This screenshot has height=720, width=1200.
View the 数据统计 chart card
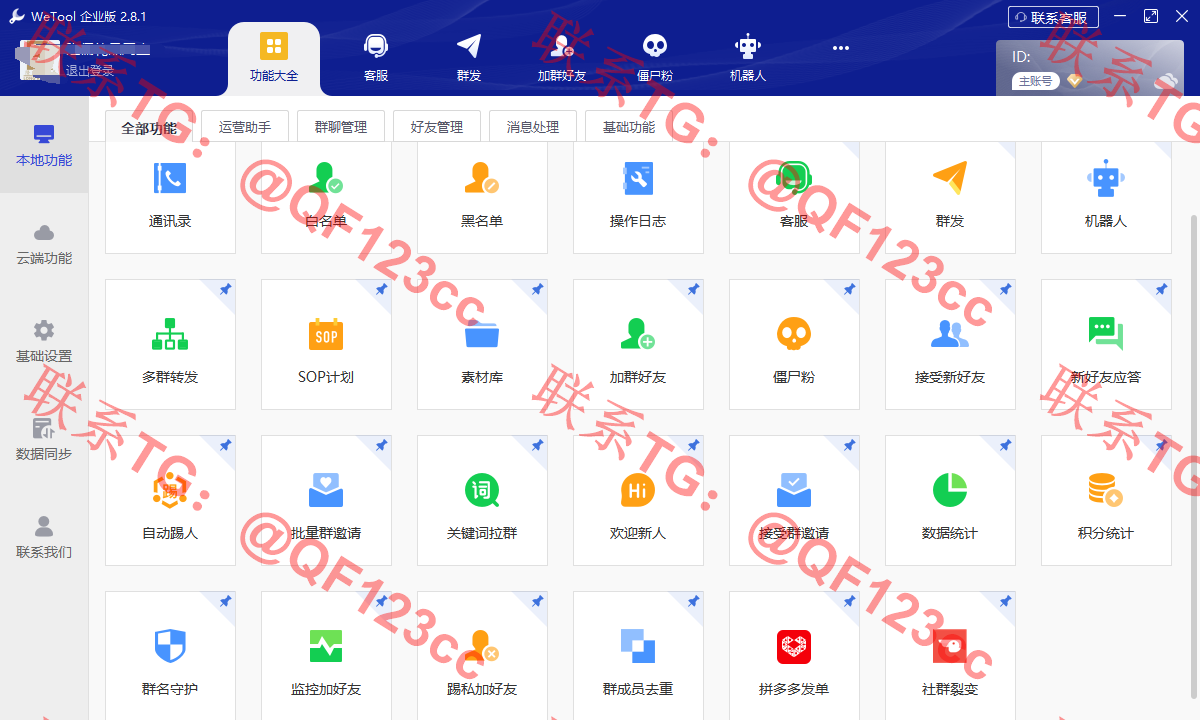[x=950, y=500]
